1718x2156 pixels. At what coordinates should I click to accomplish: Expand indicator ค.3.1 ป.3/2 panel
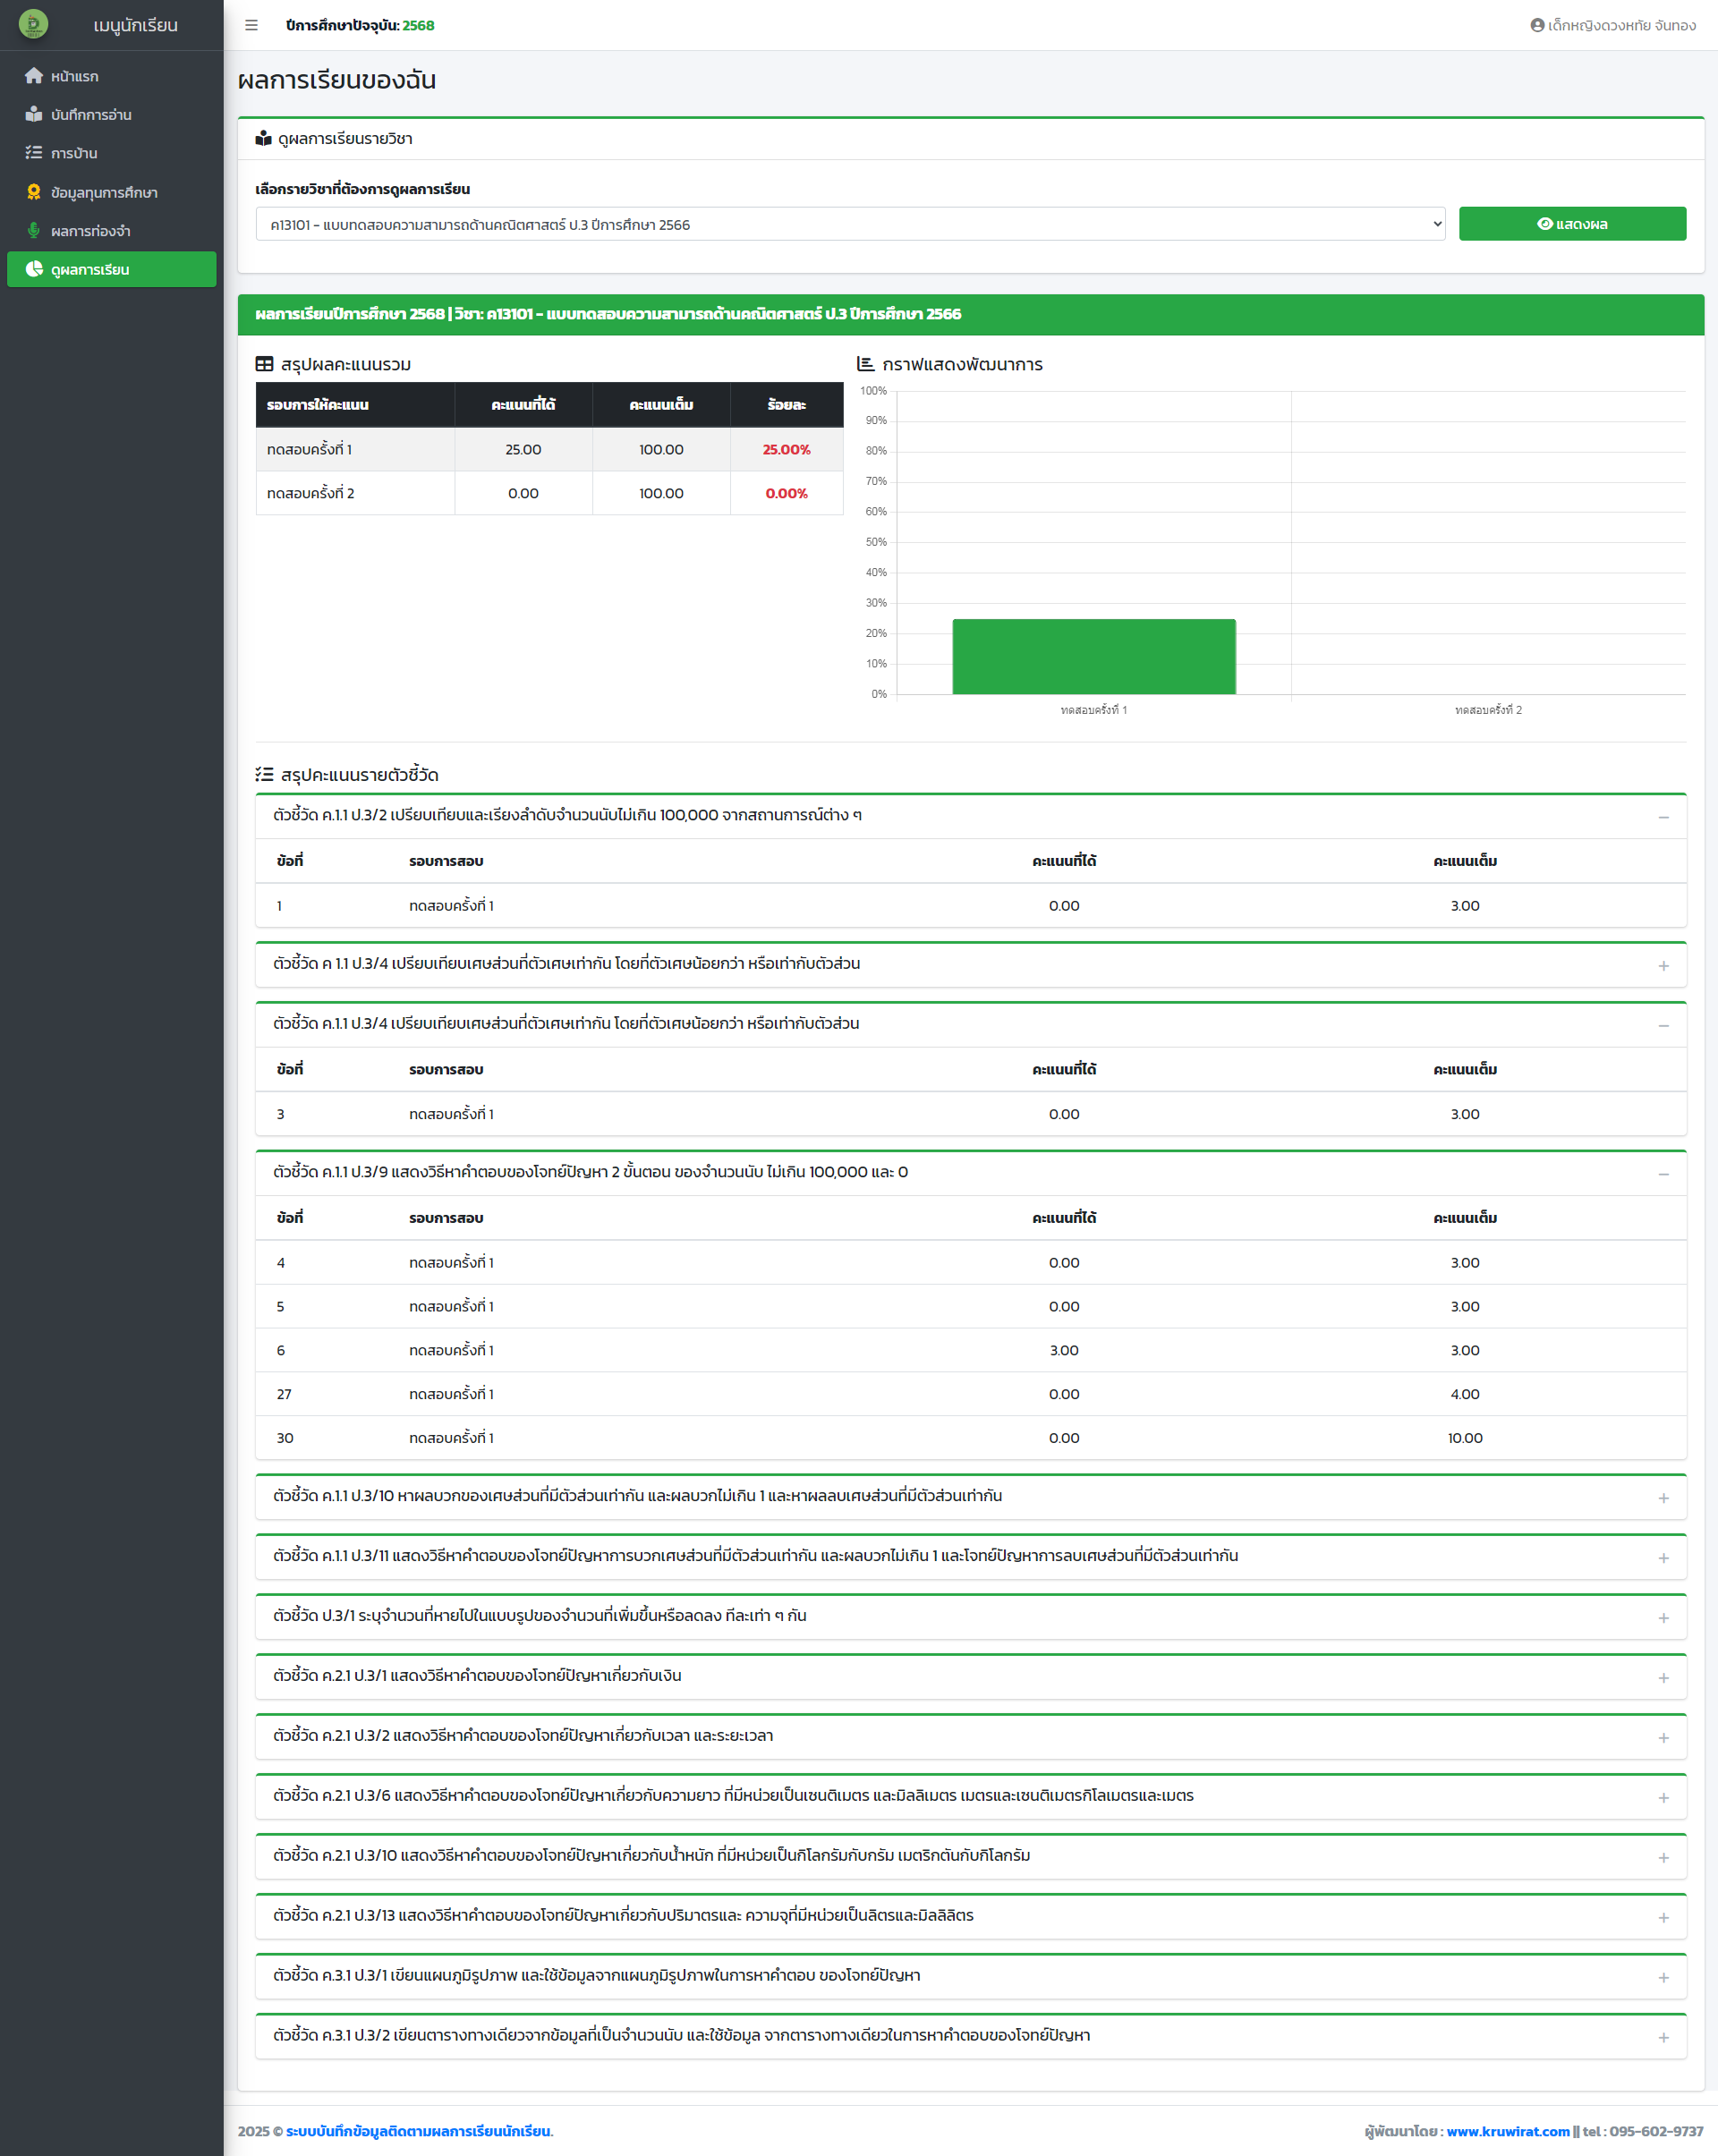pos(1663,2038)
